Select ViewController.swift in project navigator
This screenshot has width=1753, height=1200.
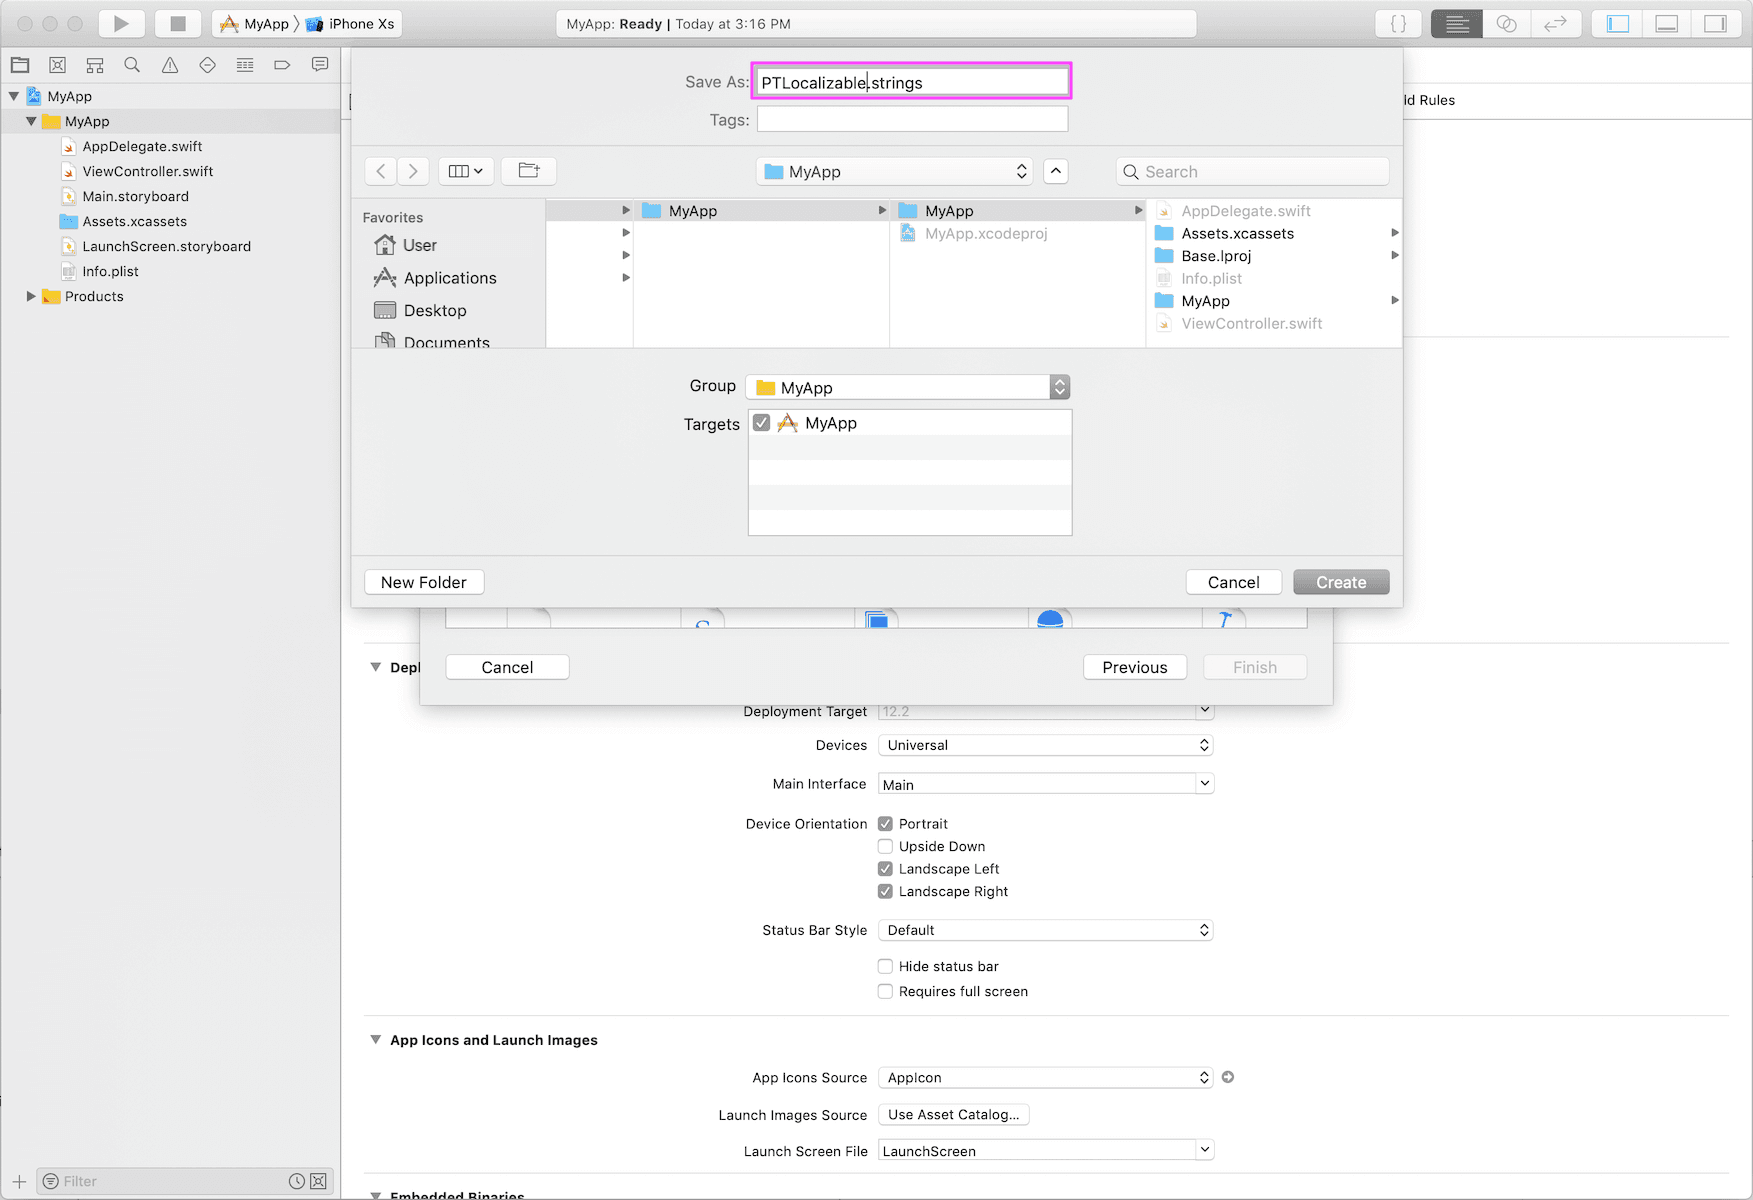(x=147, y=172)
